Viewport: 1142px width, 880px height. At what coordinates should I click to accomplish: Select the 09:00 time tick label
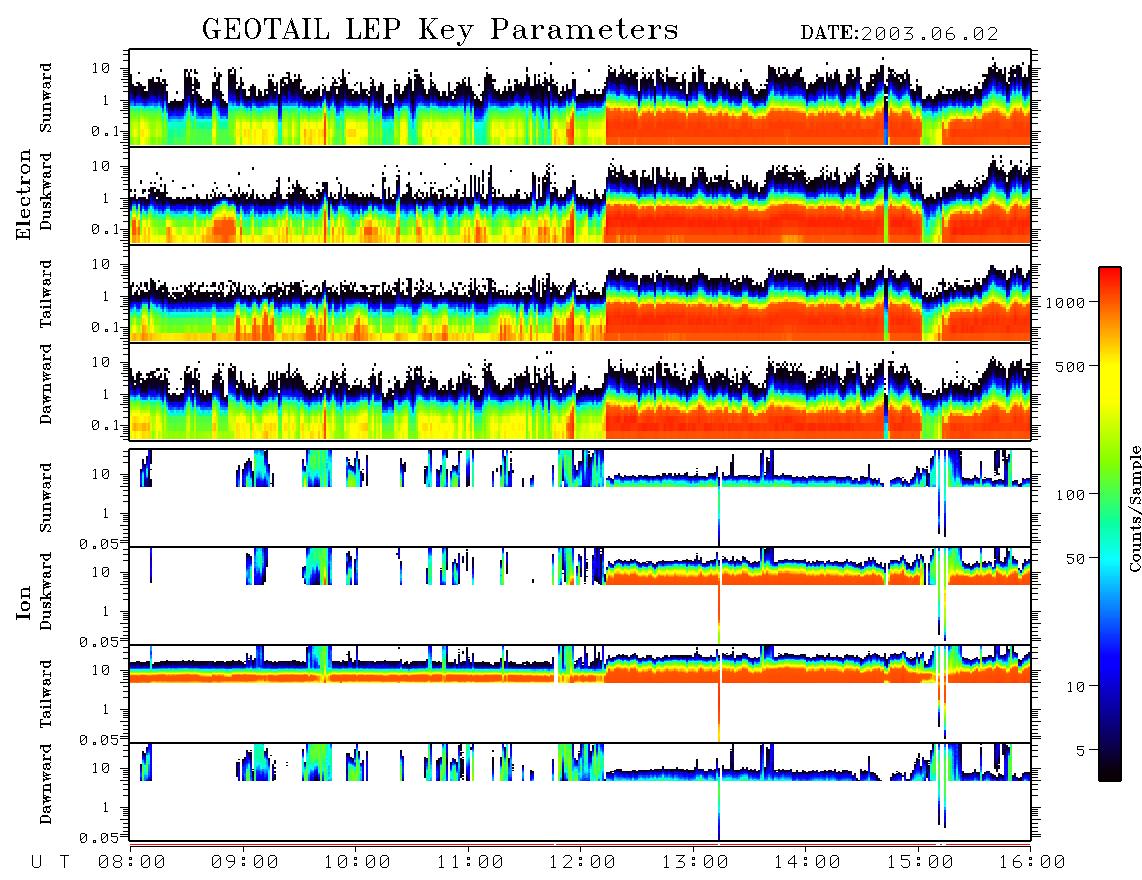[245, 862]
